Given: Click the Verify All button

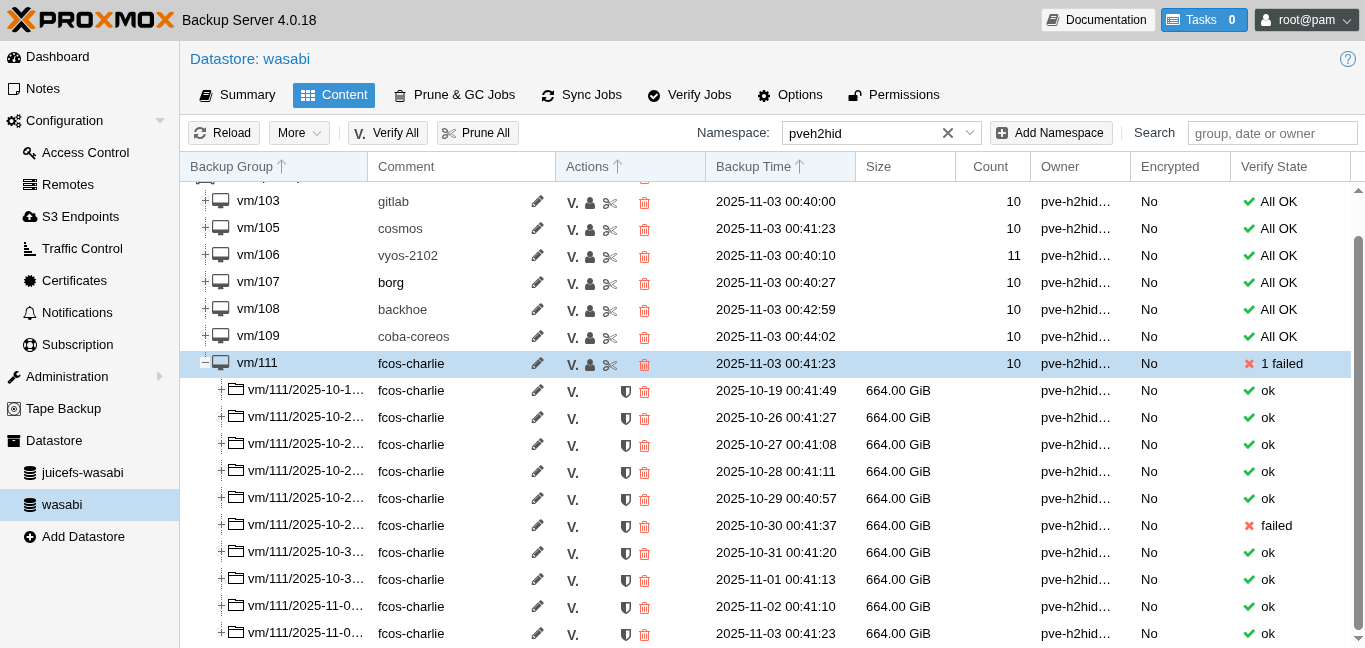Looking at the screenshot, I should pos(387,132).
